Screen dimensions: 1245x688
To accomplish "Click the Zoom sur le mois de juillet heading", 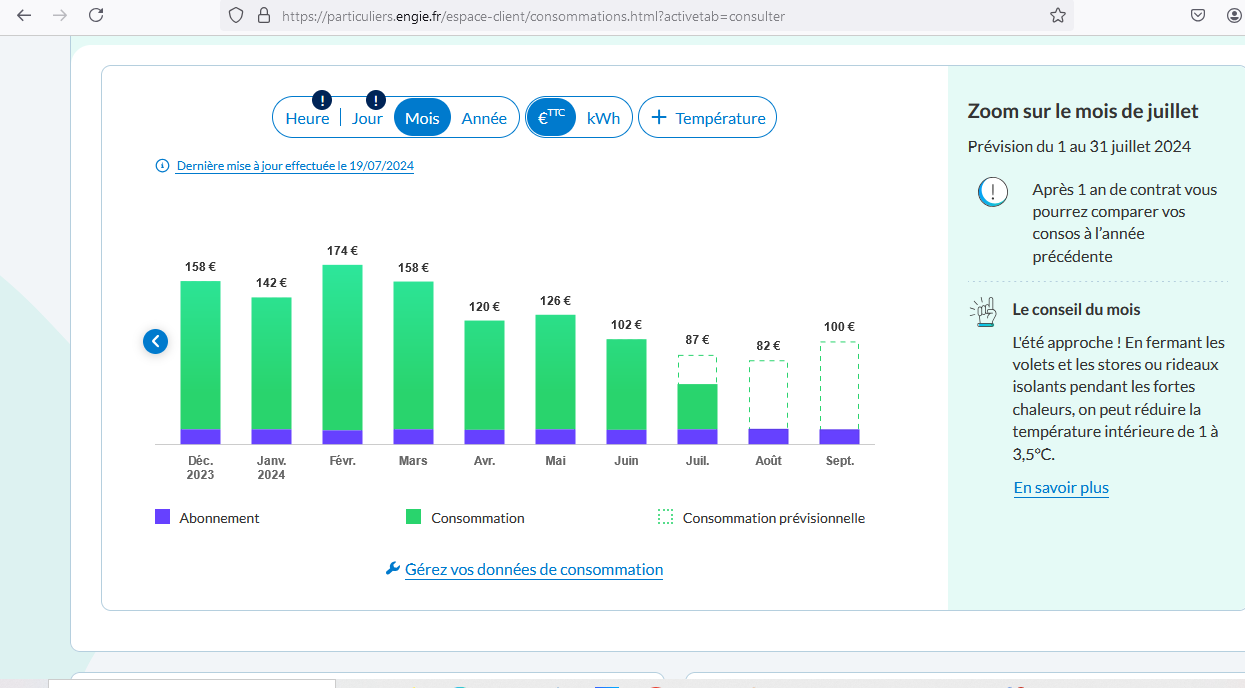I will coord(1083,111).
